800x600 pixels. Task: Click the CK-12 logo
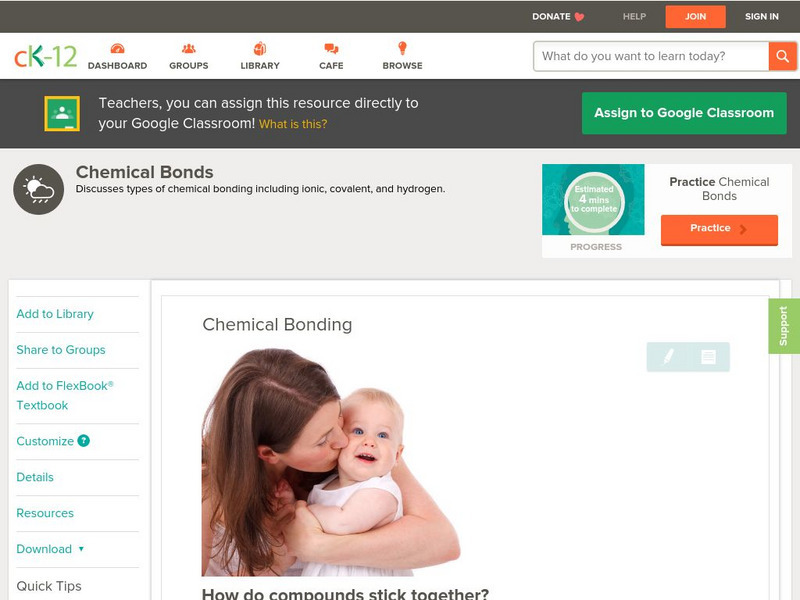point(45,56)
